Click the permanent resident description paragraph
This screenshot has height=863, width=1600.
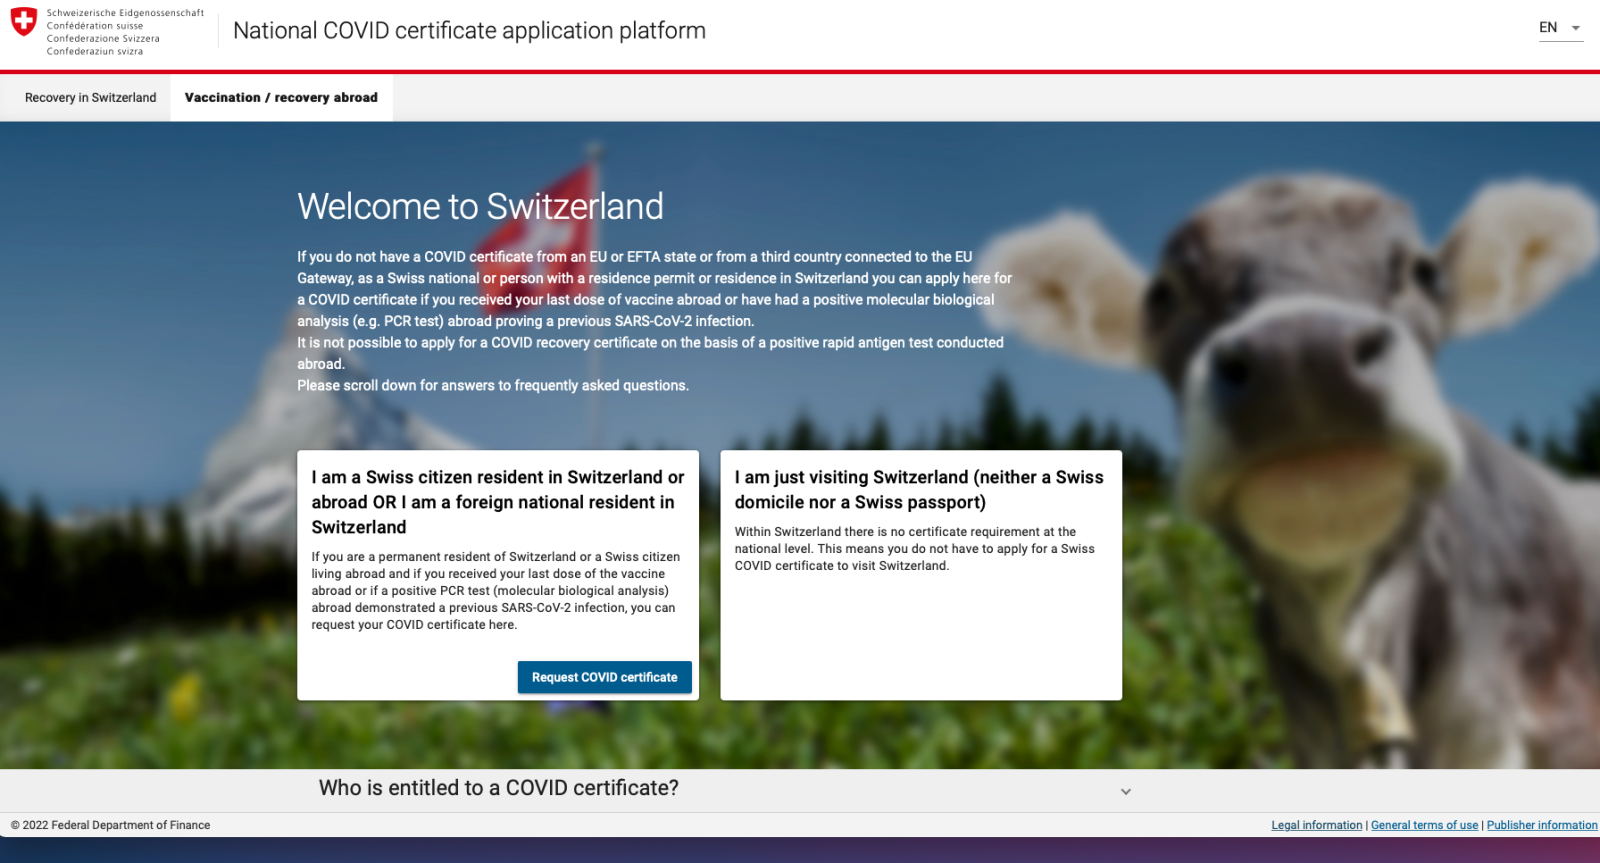tap(495, 591)
